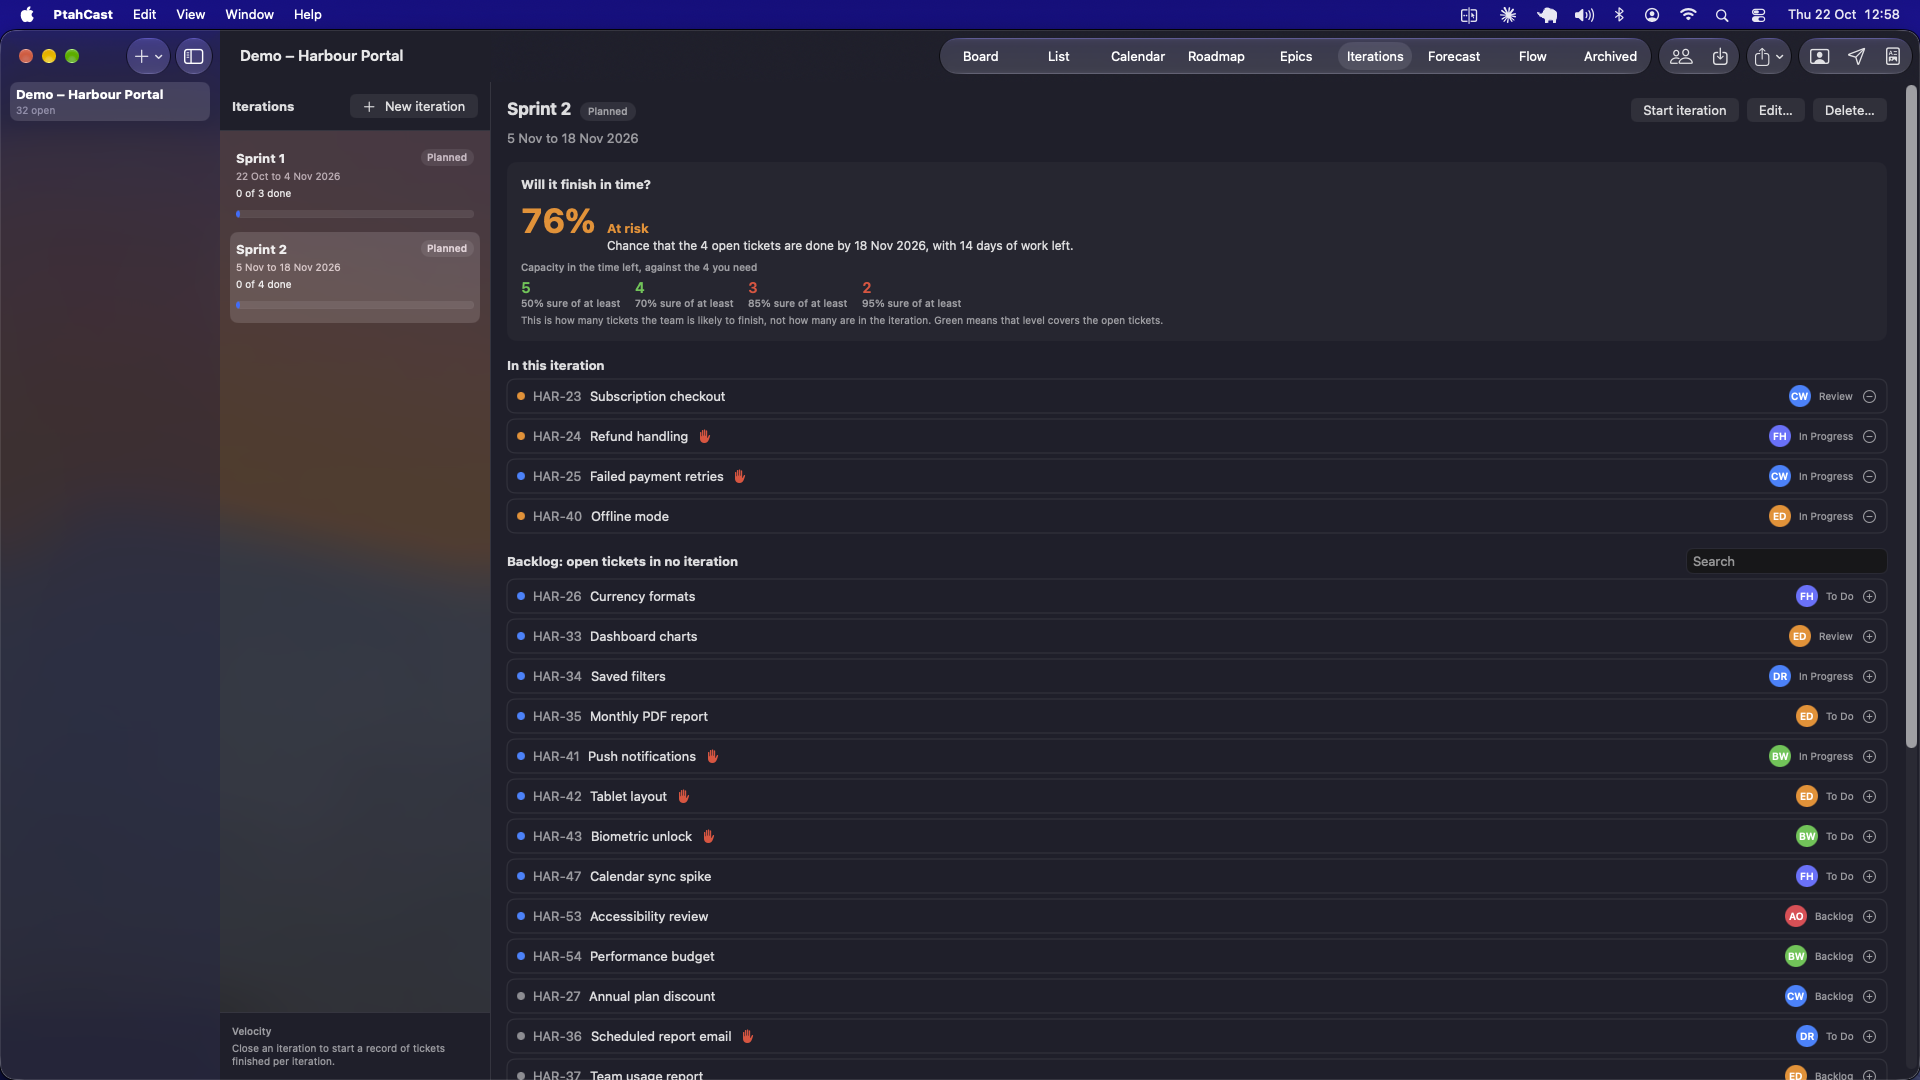The width and height of the screenshot is (1920, 1080).
Task: Add HAR-26 Currency formats to iteration
Action: (x=1869, y=597)
